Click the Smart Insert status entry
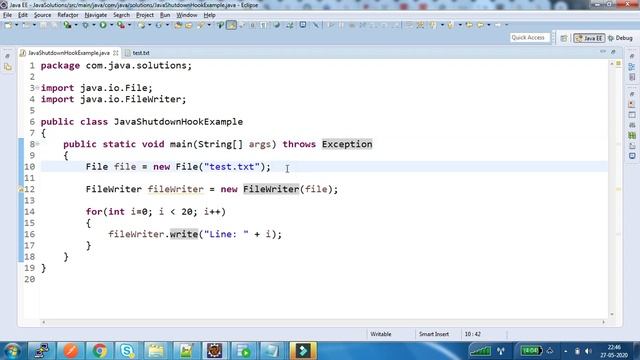The height and width of the screenshot is (360, 640). pos(434,334)
